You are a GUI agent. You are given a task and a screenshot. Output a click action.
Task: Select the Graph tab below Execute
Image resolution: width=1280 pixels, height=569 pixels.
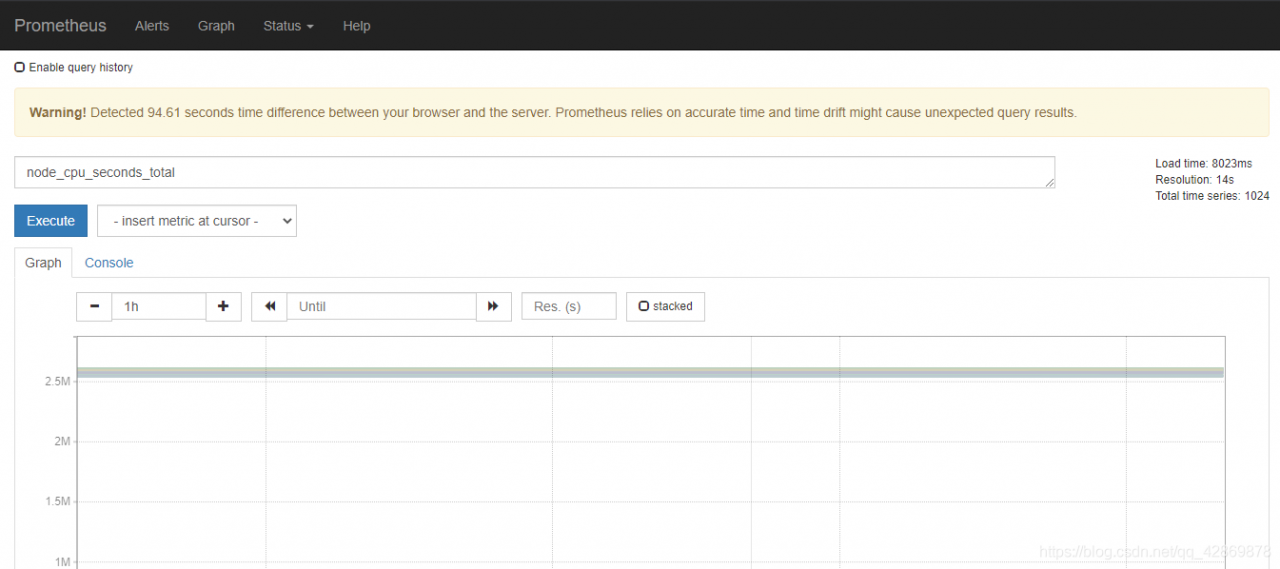tap(43, 263)
